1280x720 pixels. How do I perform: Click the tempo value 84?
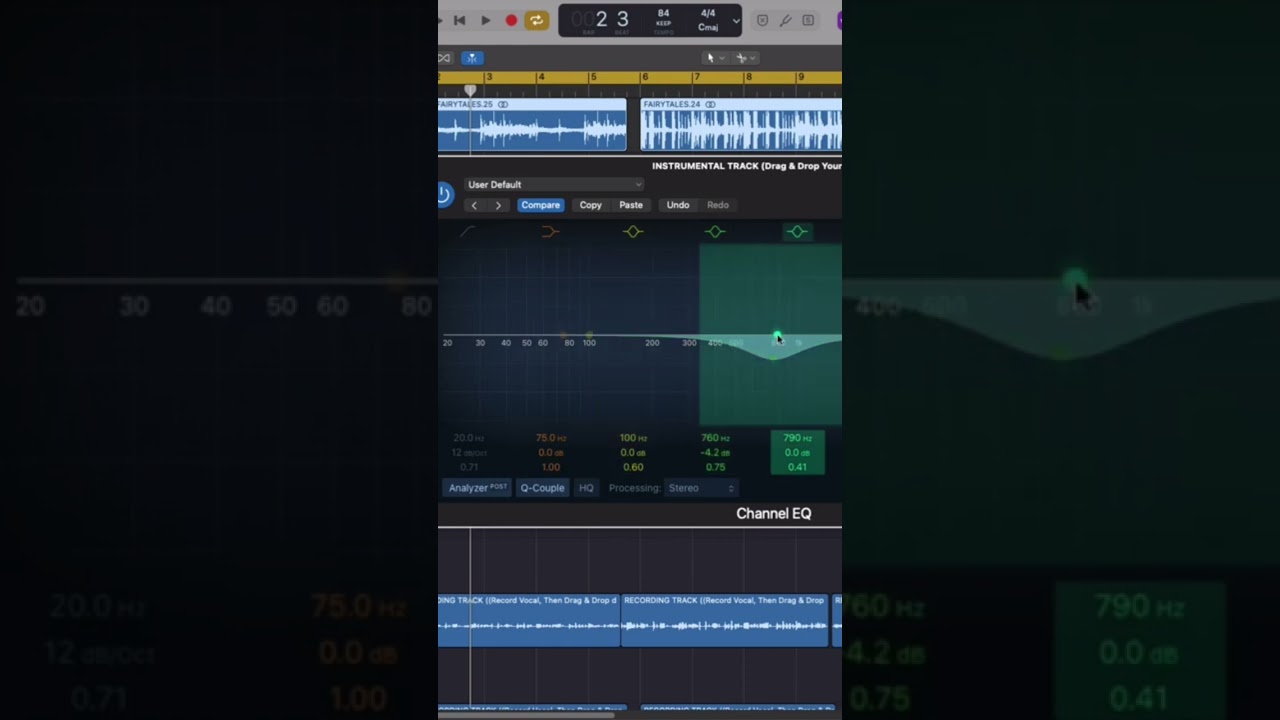(x=663, y=14)
